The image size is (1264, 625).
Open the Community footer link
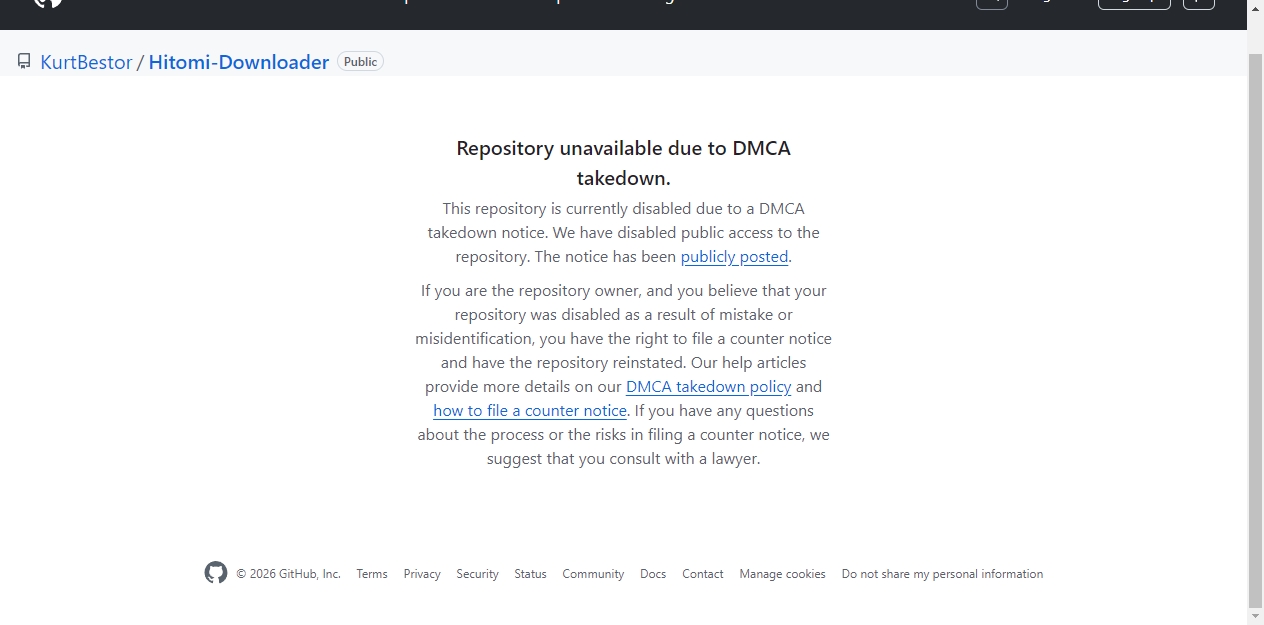[x=593, y=574]
